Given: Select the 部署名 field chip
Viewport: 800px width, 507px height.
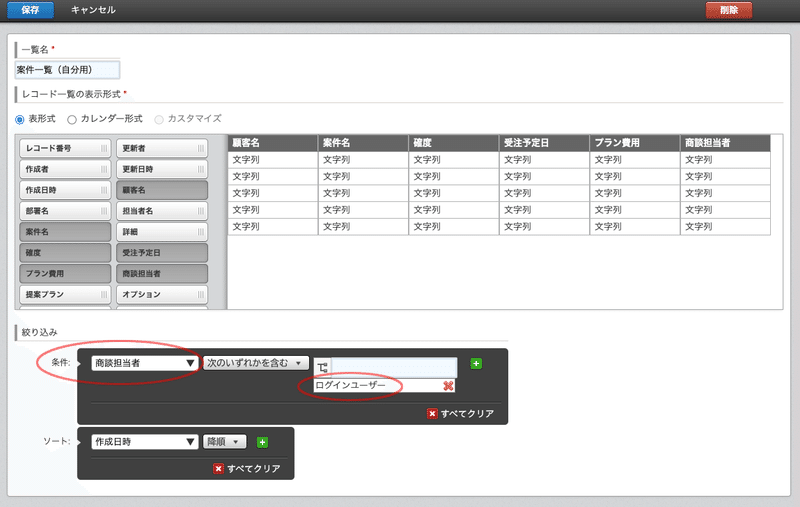Looking at the screenshot, I should click(65, 211).
